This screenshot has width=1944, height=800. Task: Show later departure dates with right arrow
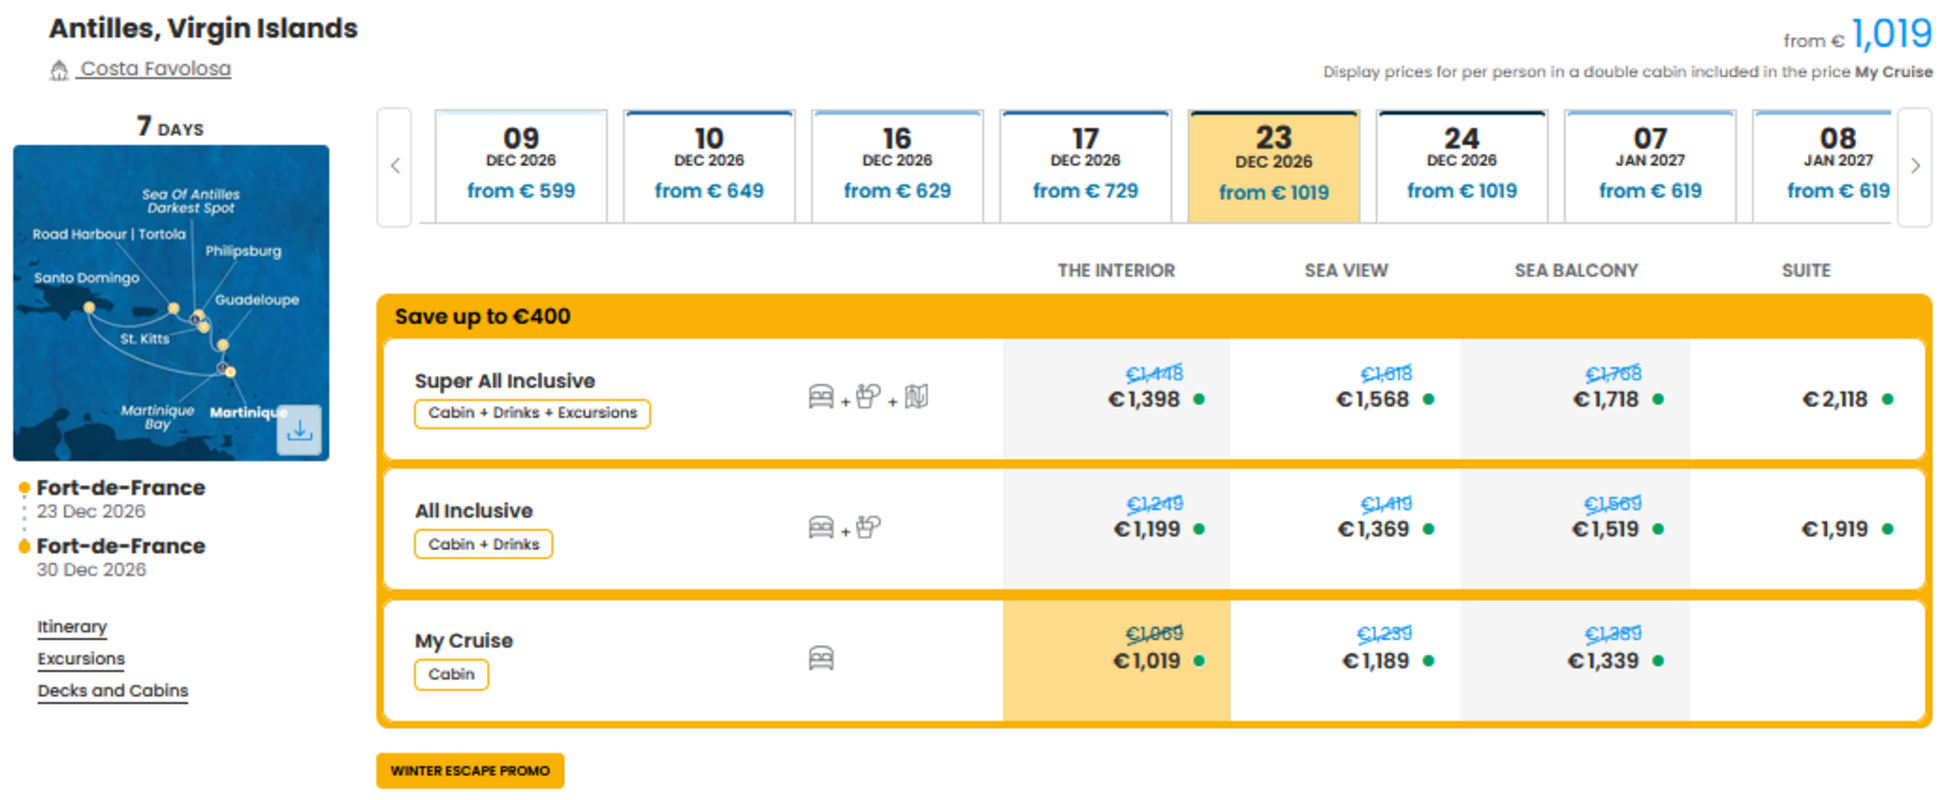[1915, 166]
